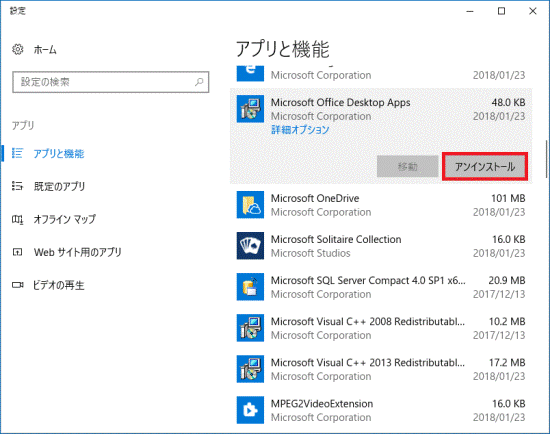
Task: Click the Microsoft OneDrive app icon
Action: pyautogui.click(x=250, y=205)
